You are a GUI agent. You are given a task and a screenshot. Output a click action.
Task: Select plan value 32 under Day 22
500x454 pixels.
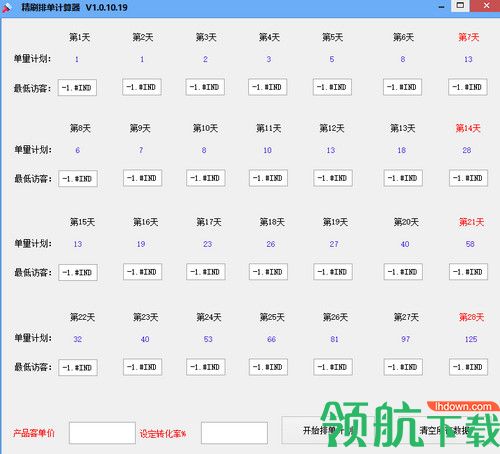78,339
